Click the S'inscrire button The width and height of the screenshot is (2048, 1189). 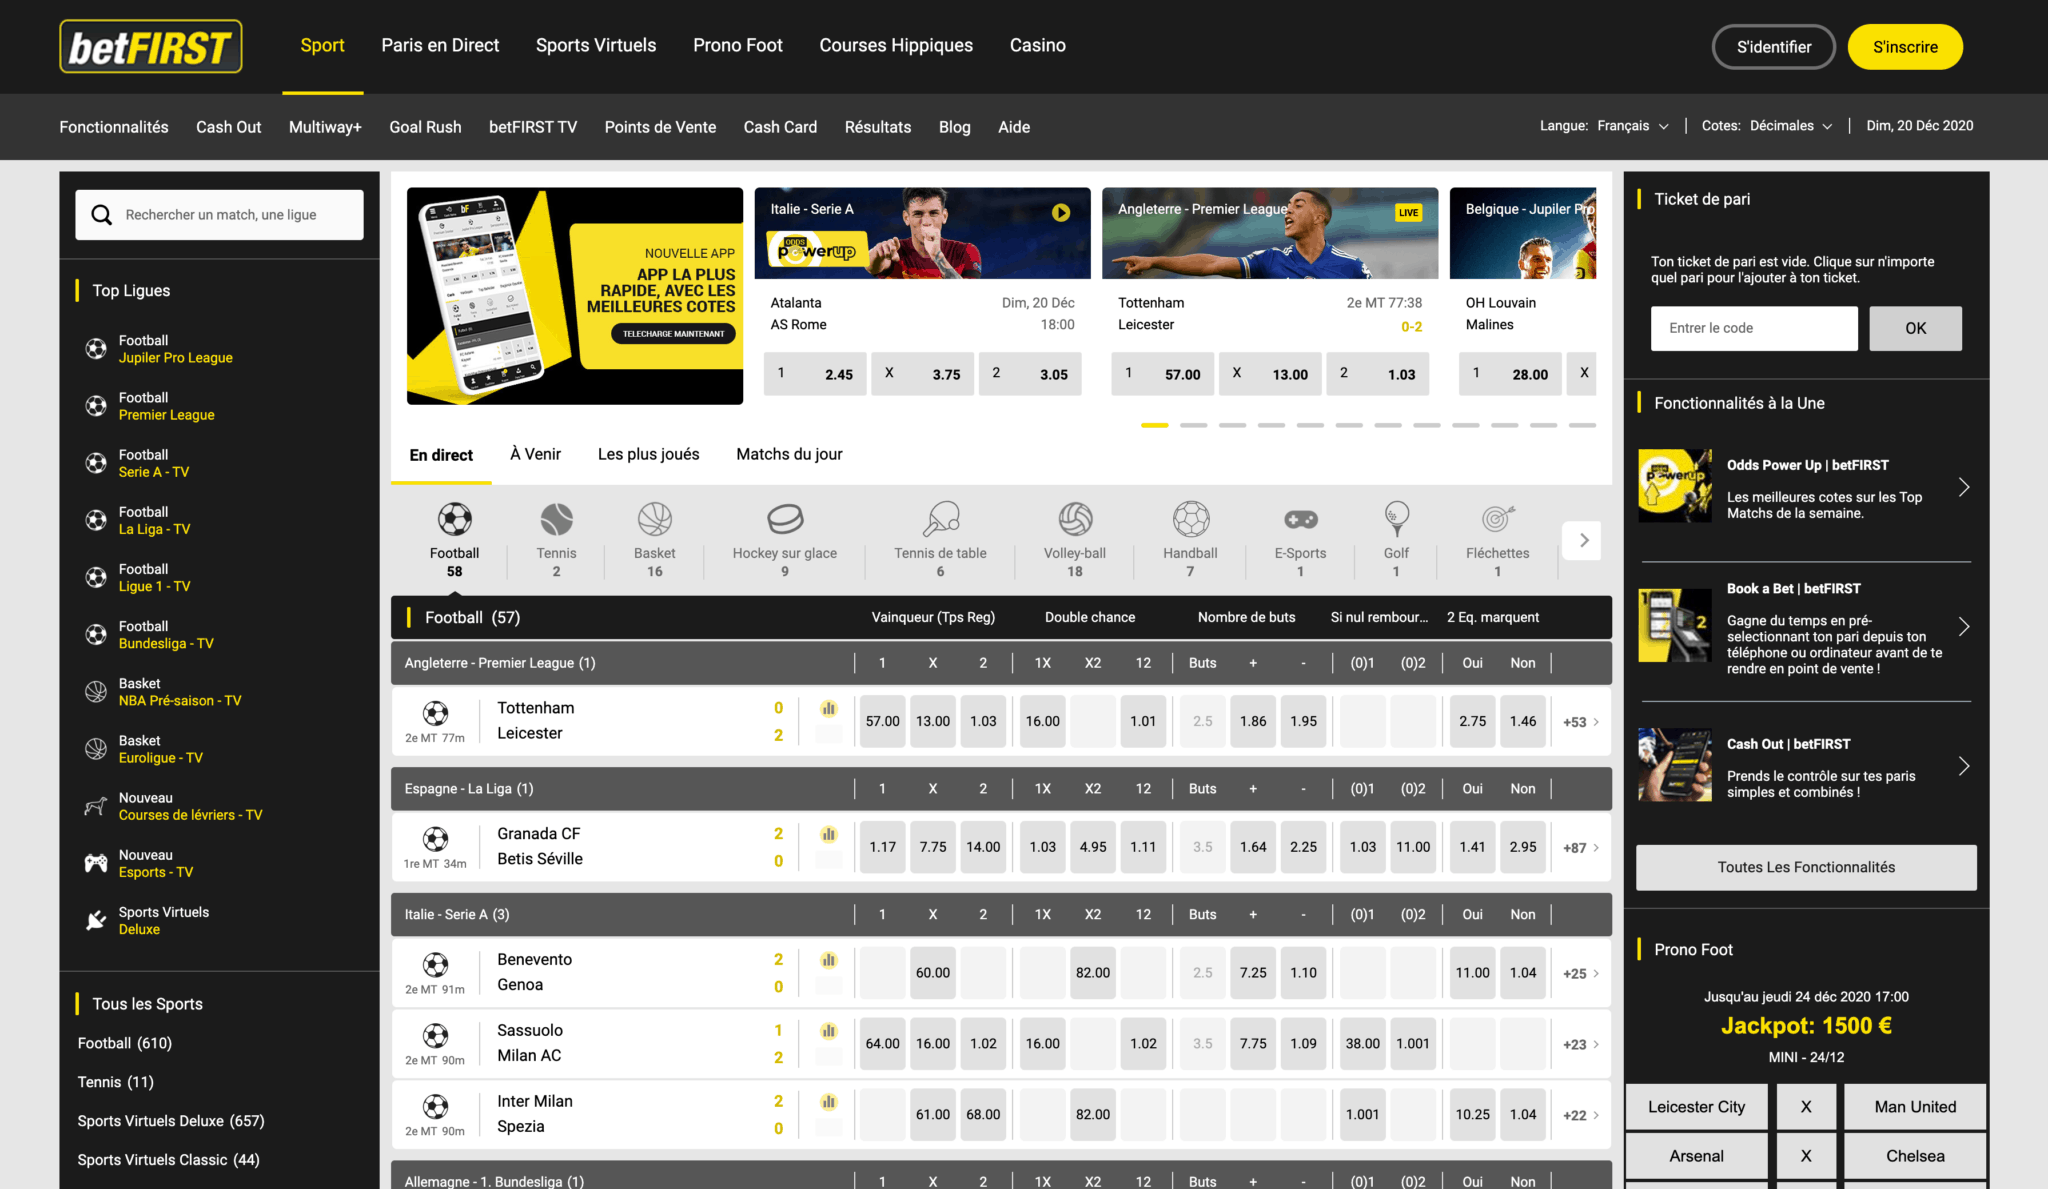point(1904,46)
